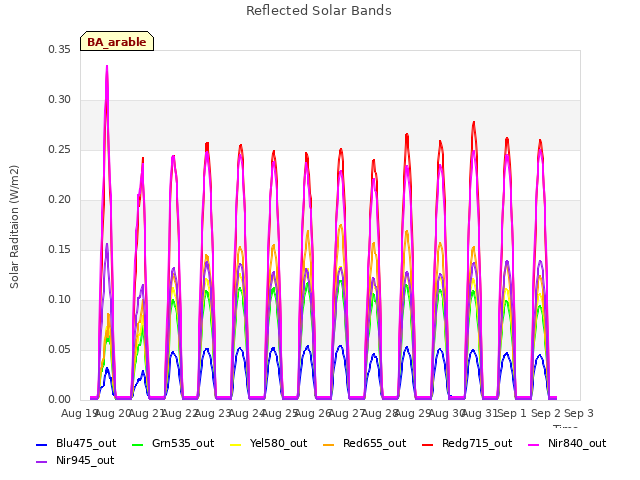Click the Reflected Solar Bands chart title
Image resolution: width=640 pixels, height=480 pixels.
[x=319, y=11]
